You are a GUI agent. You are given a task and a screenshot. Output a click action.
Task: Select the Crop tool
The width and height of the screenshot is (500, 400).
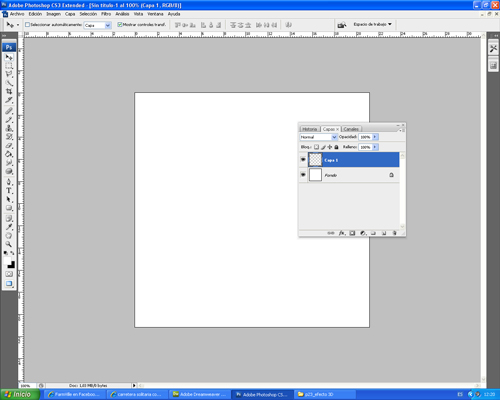click(x=9, y=91)
